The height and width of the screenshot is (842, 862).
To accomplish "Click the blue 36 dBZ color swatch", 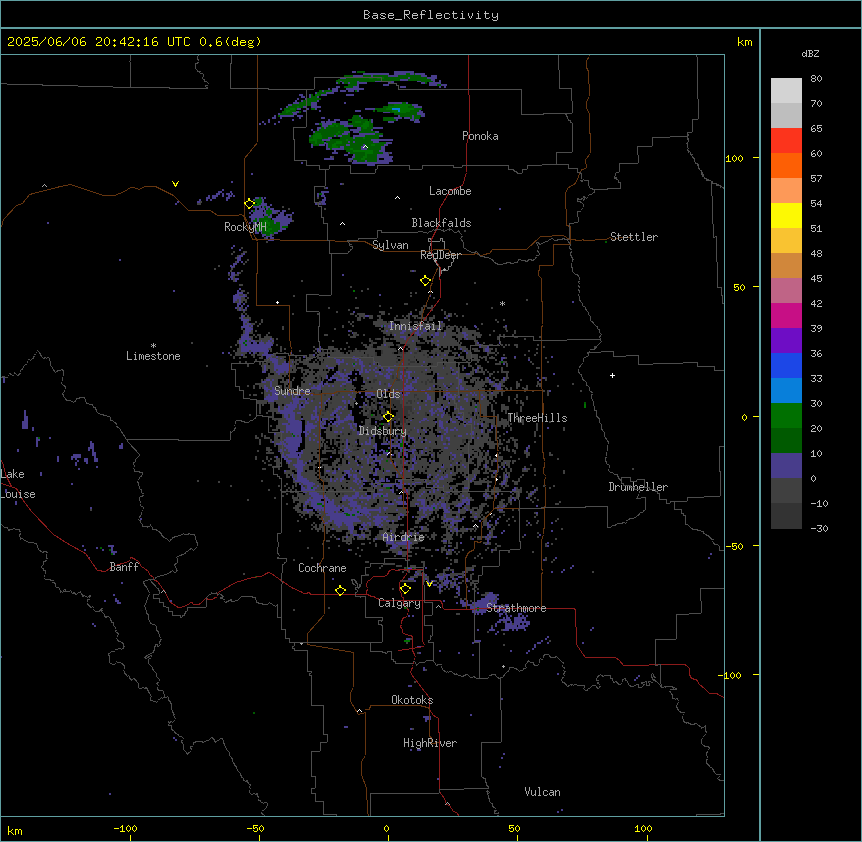I will click(786, 365).
